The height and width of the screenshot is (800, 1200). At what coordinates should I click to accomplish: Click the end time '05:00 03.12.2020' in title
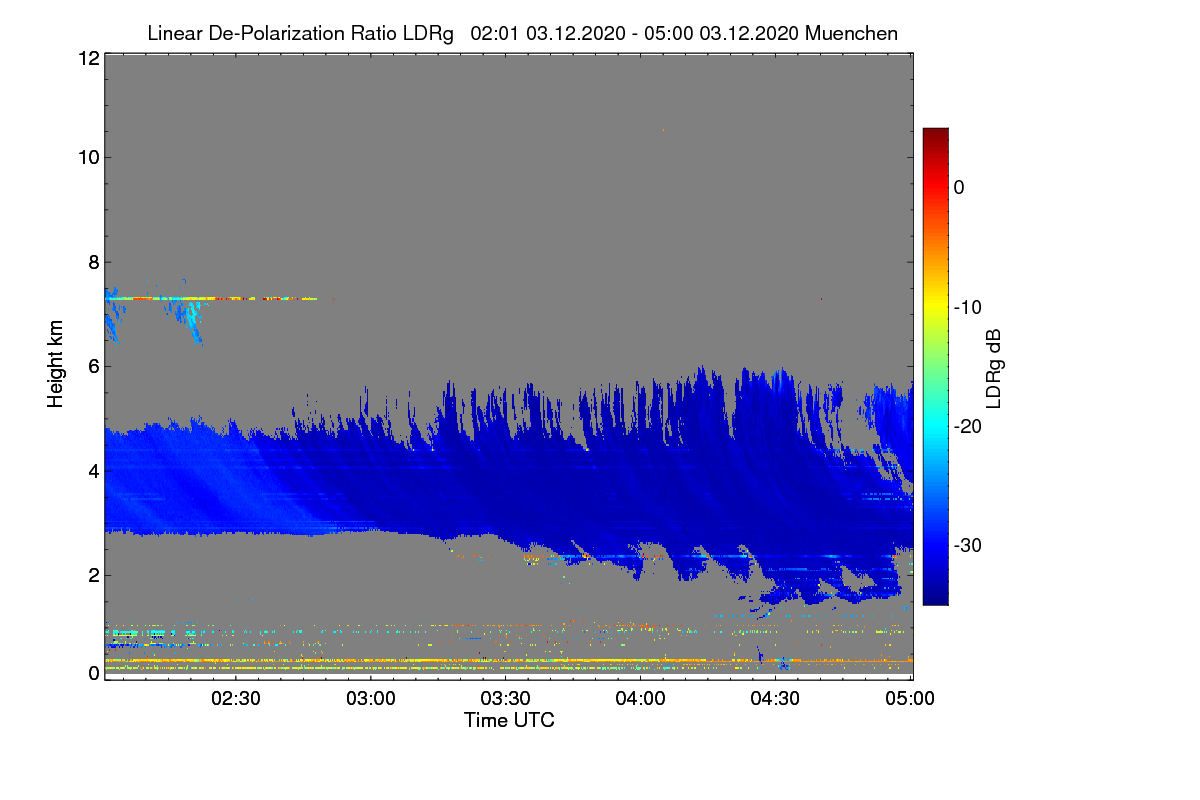pos(723,34)
